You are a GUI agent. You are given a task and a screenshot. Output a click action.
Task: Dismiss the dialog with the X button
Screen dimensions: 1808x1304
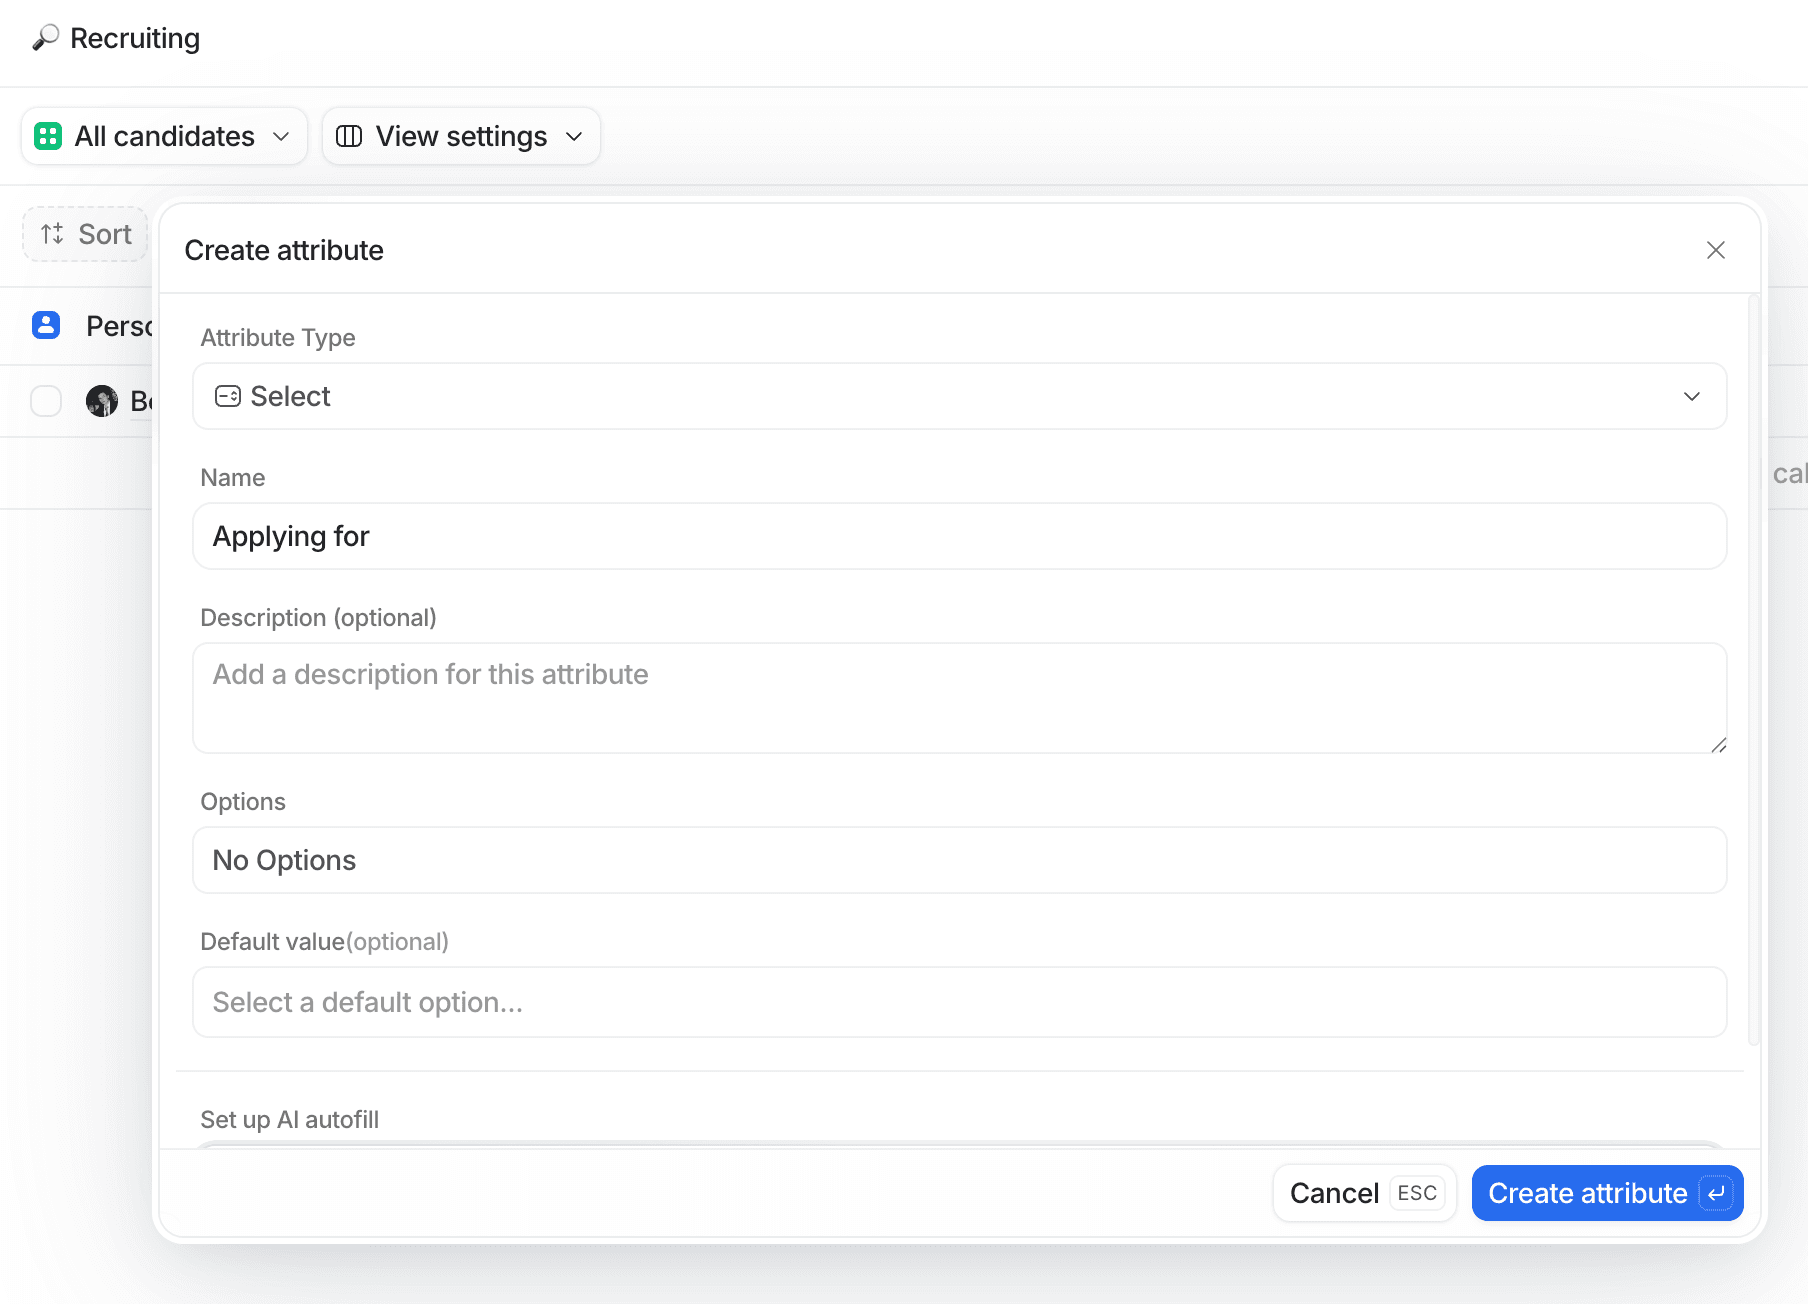click(1716, 250)
